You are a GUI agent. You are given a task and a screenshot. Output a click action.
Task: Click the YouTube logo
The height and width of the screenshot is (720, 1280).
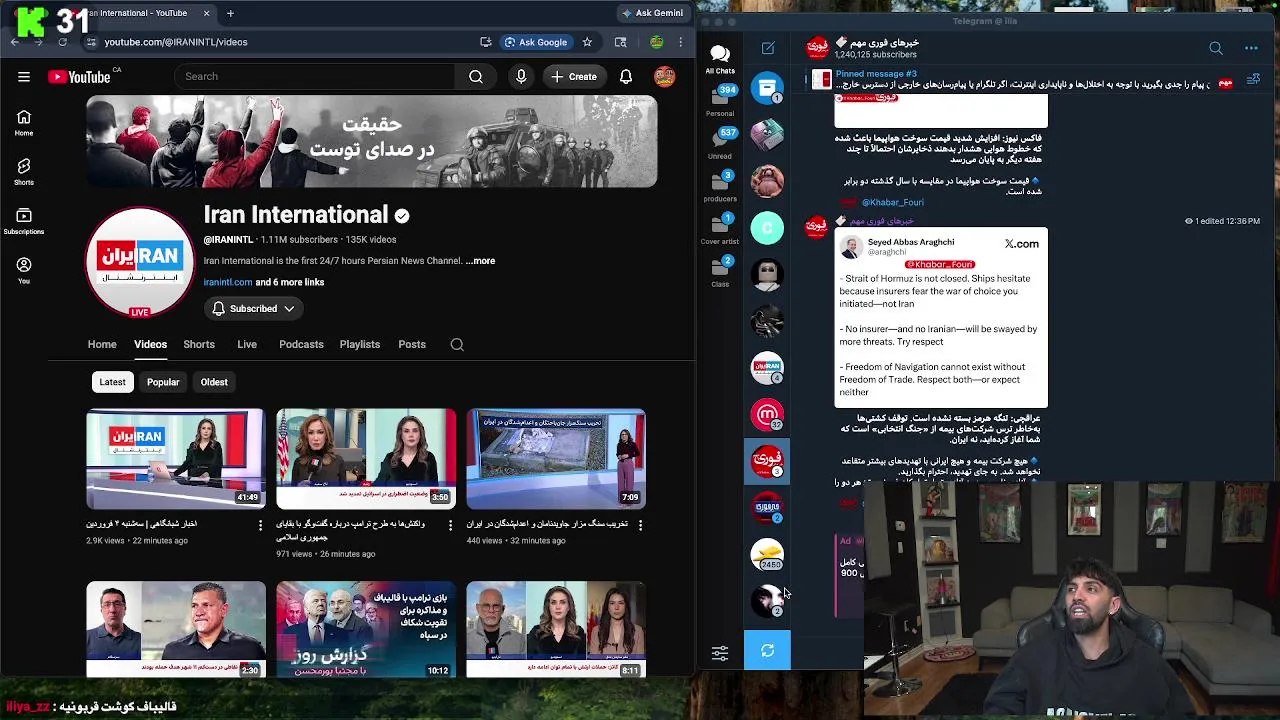point(79,77)
